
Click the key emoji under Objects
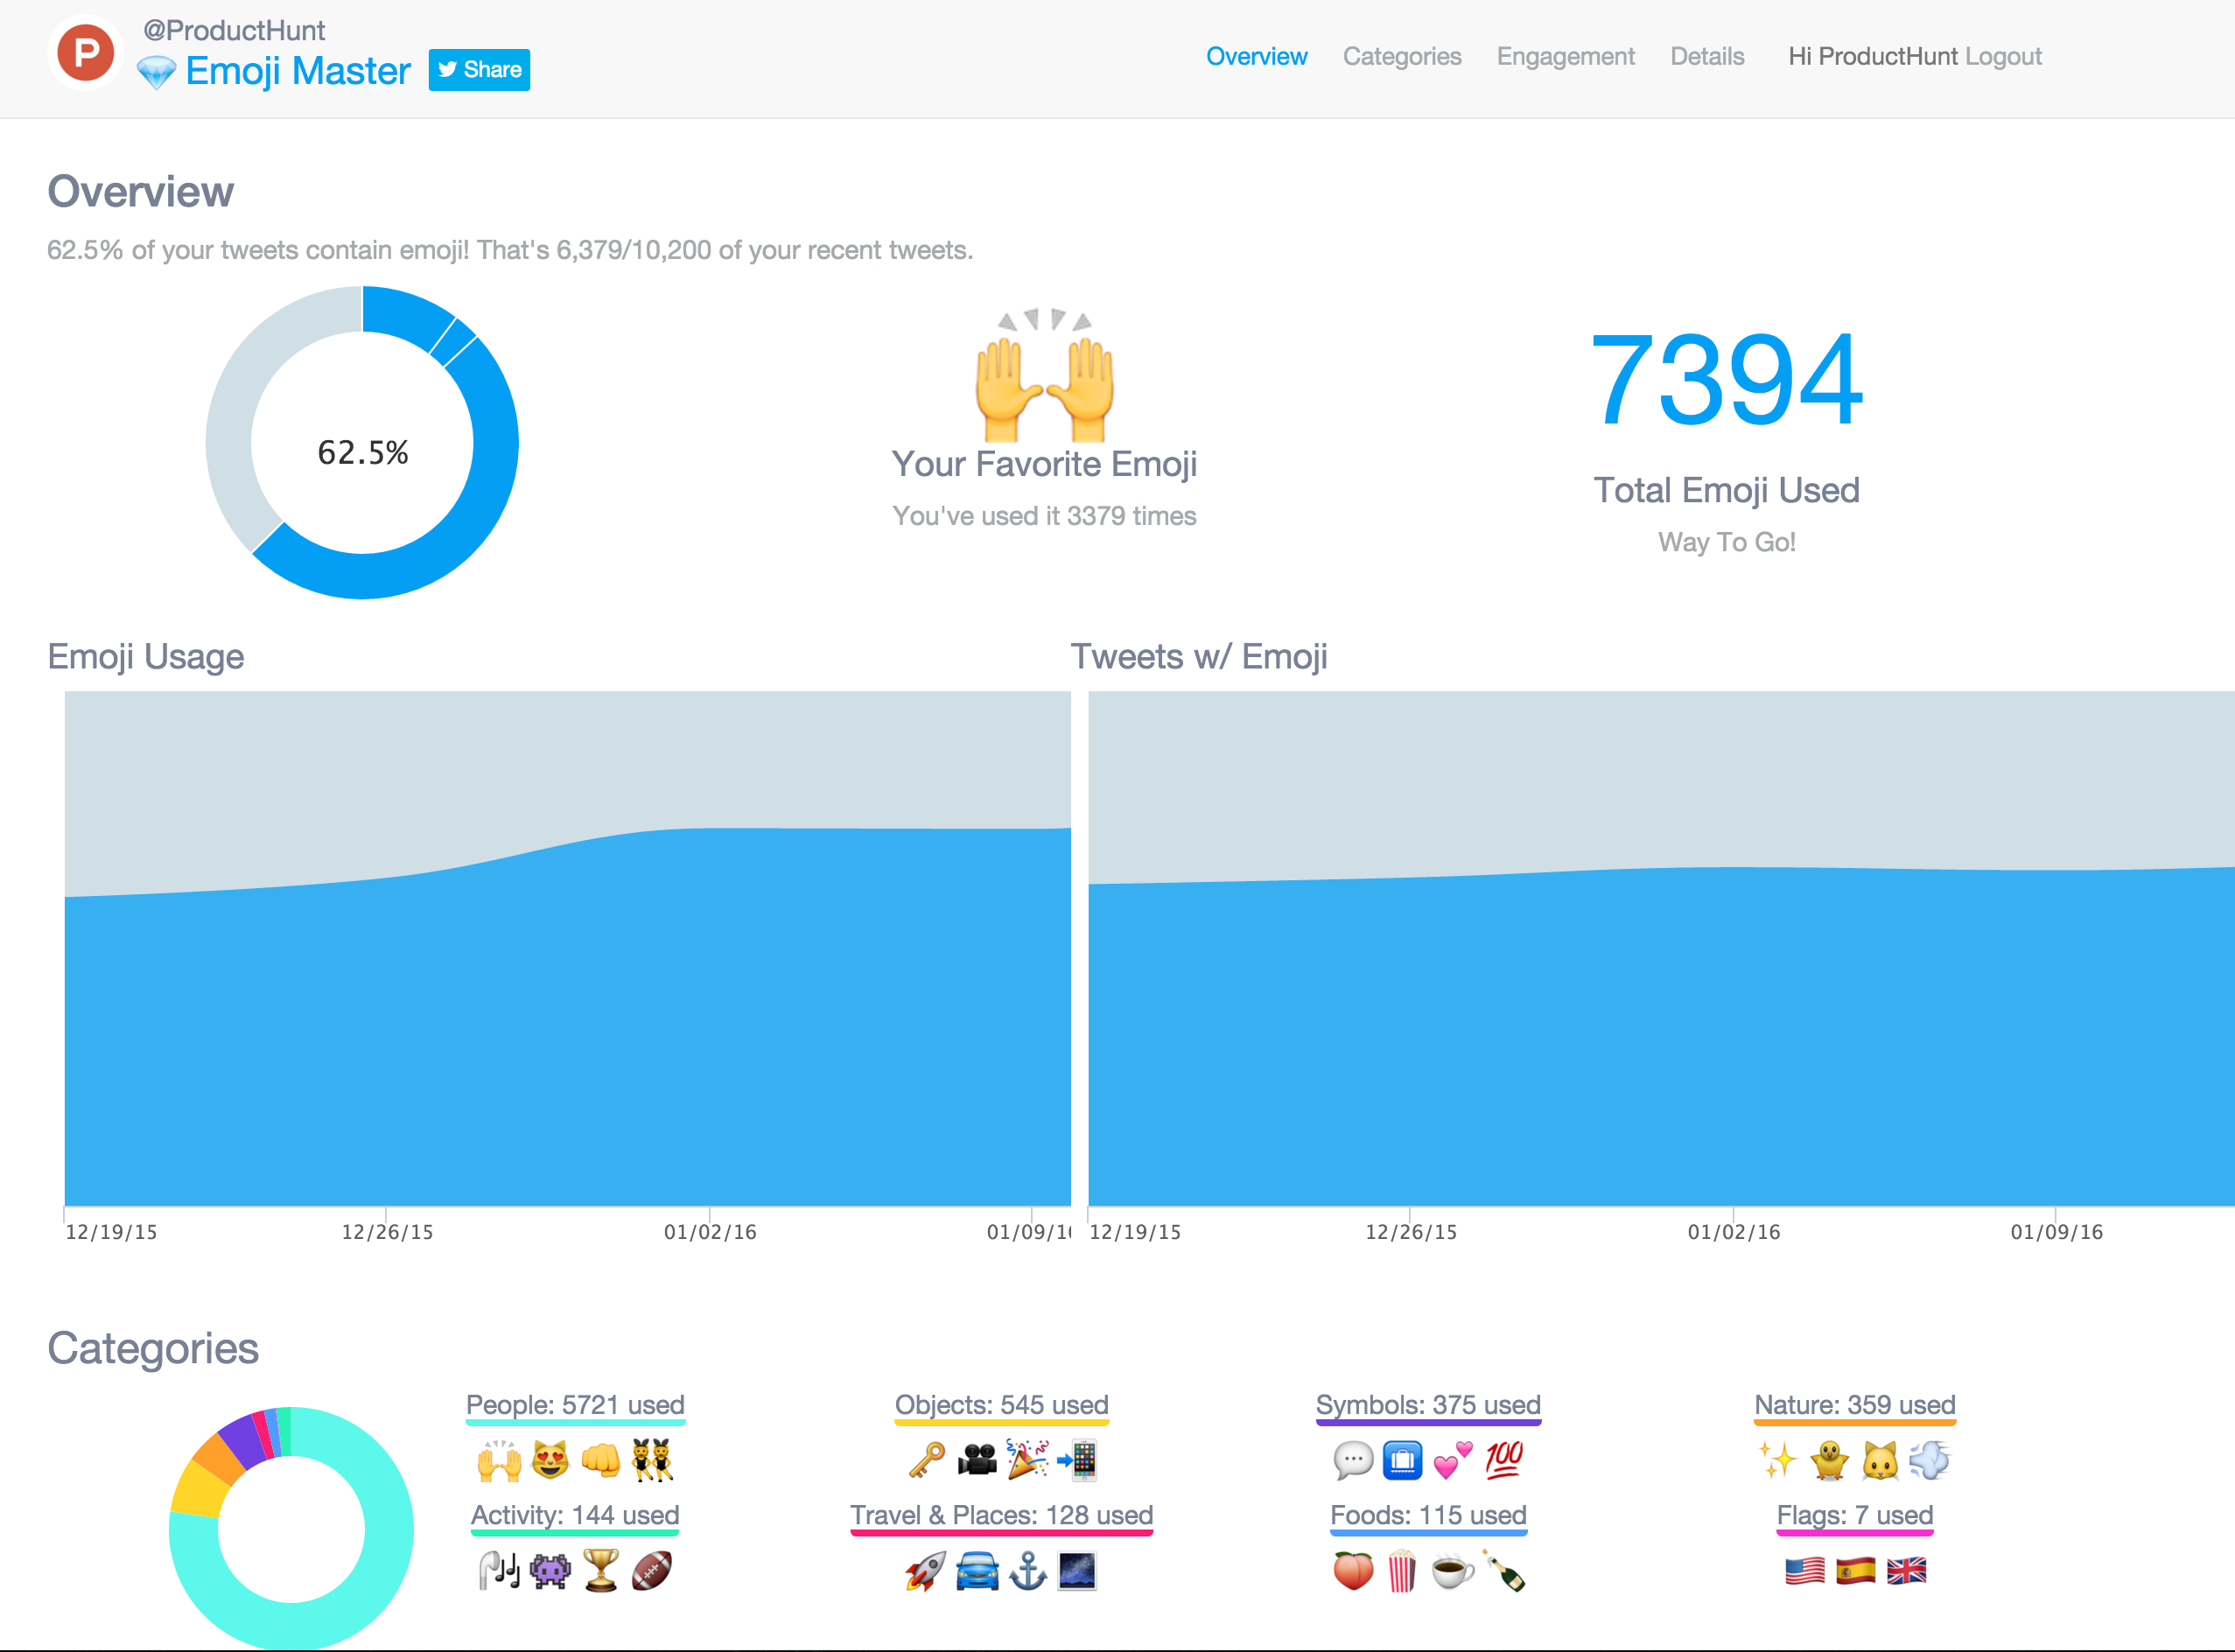click(x=927, y=1460)
